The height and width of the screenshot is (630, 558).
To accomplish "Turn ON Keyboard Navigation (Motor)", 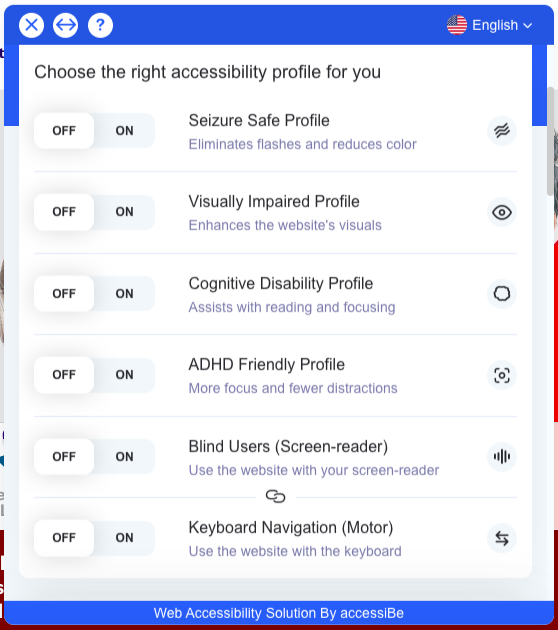I will click(125, 538).
